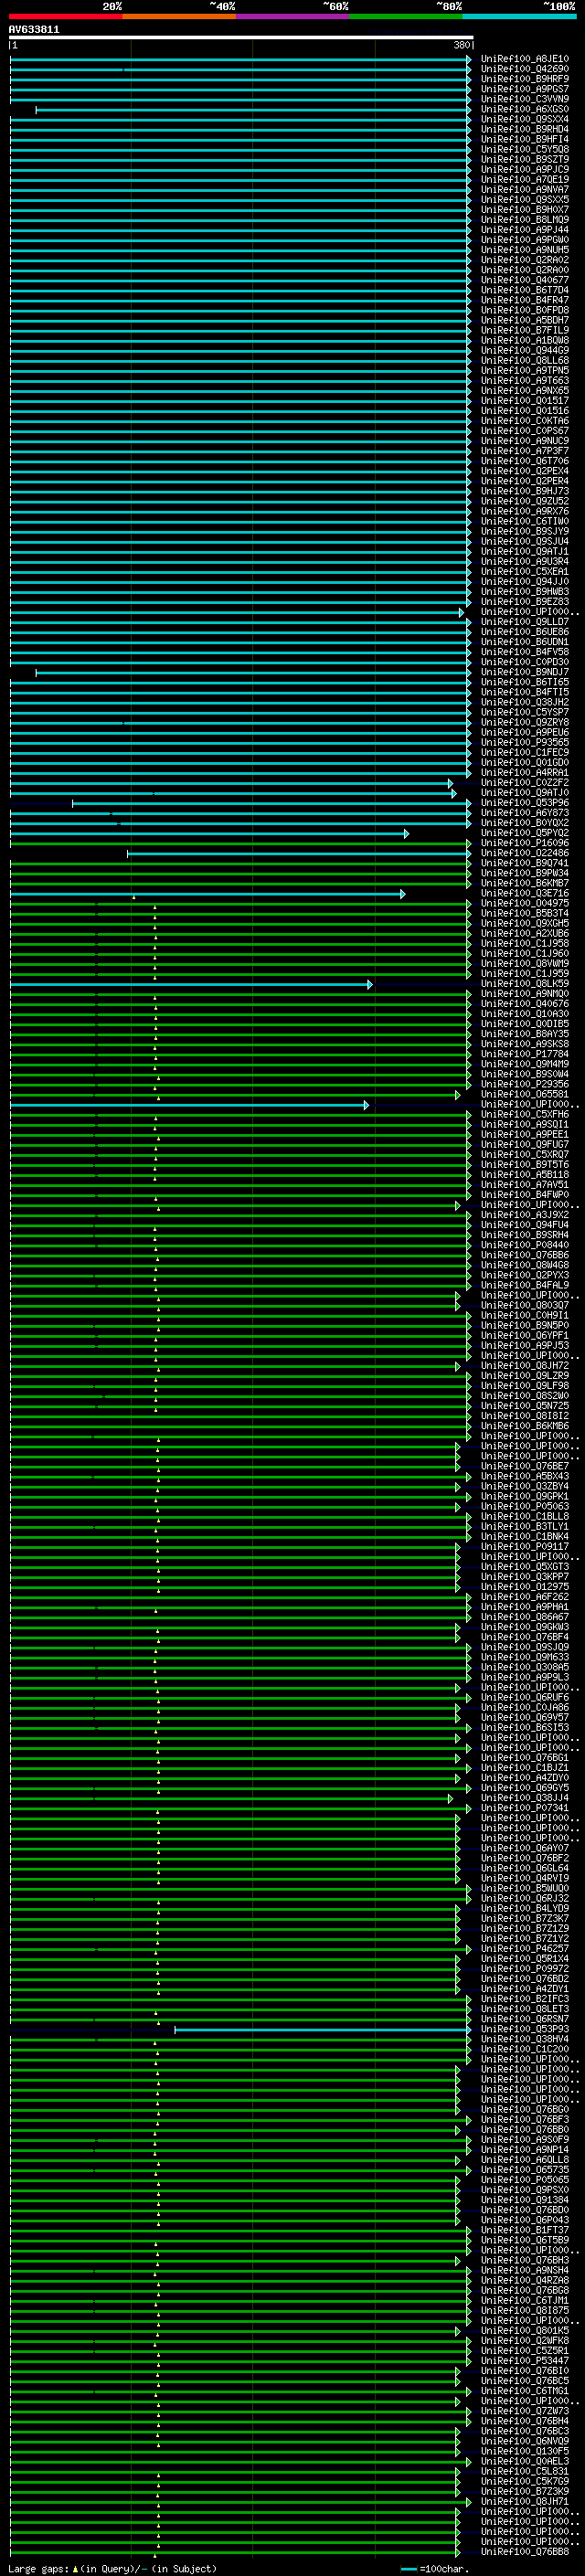The width and height of the screenshot is (585, 2576).
Task: Open hit UniRef100_Q3E716
Action: click(524, 893)
